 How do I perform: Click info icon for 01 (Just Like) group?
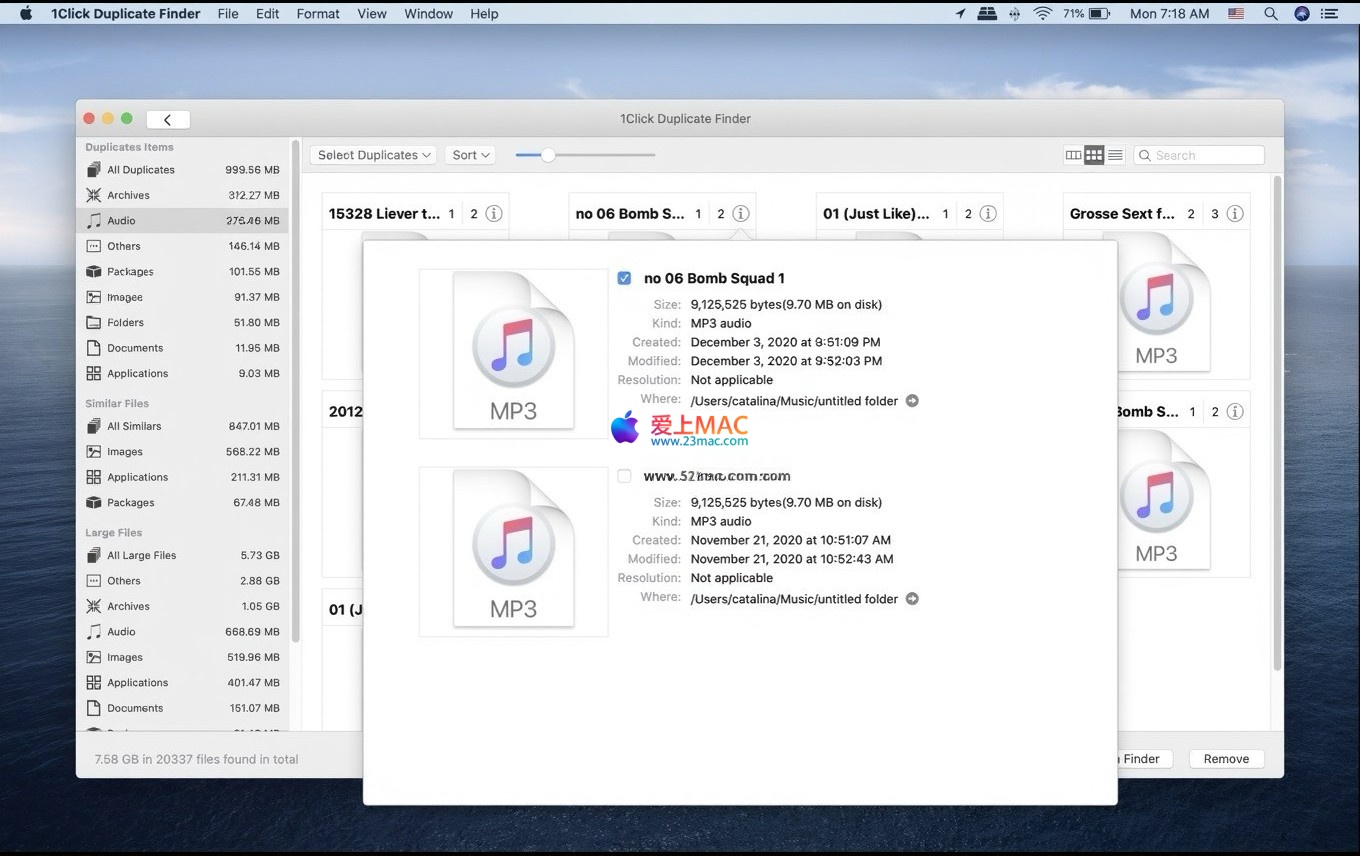click(988, 214)
